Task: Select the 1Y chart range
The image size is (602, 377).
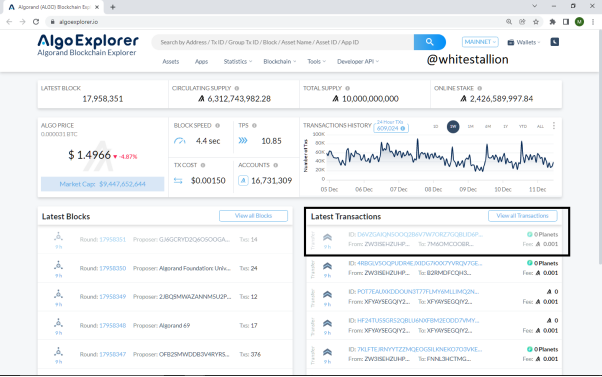Action: [505, 126]
